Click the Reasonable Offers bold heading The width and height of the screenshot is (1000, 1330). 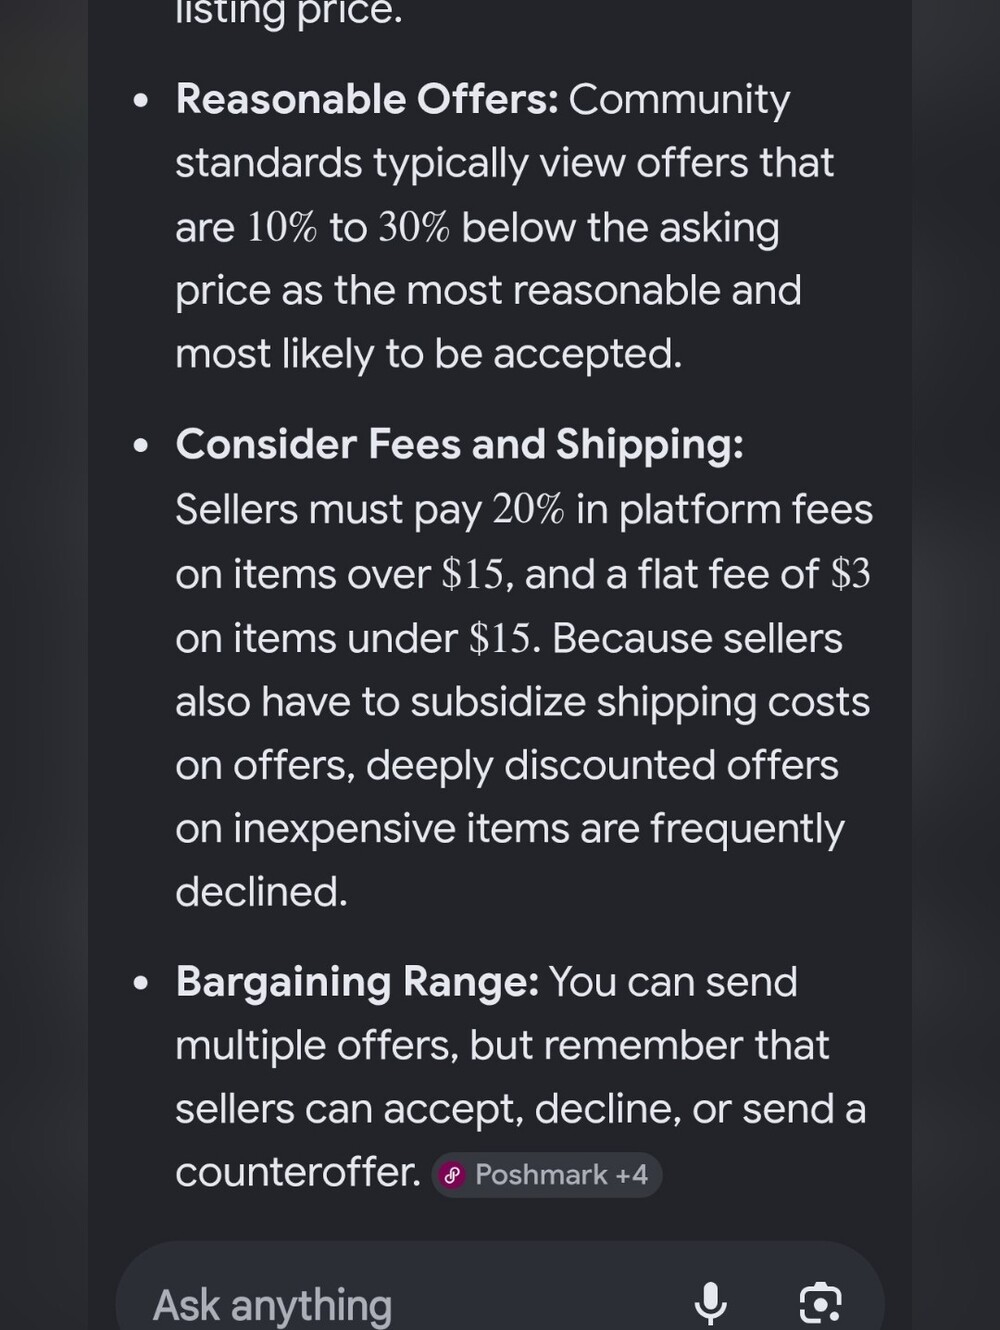367,100
